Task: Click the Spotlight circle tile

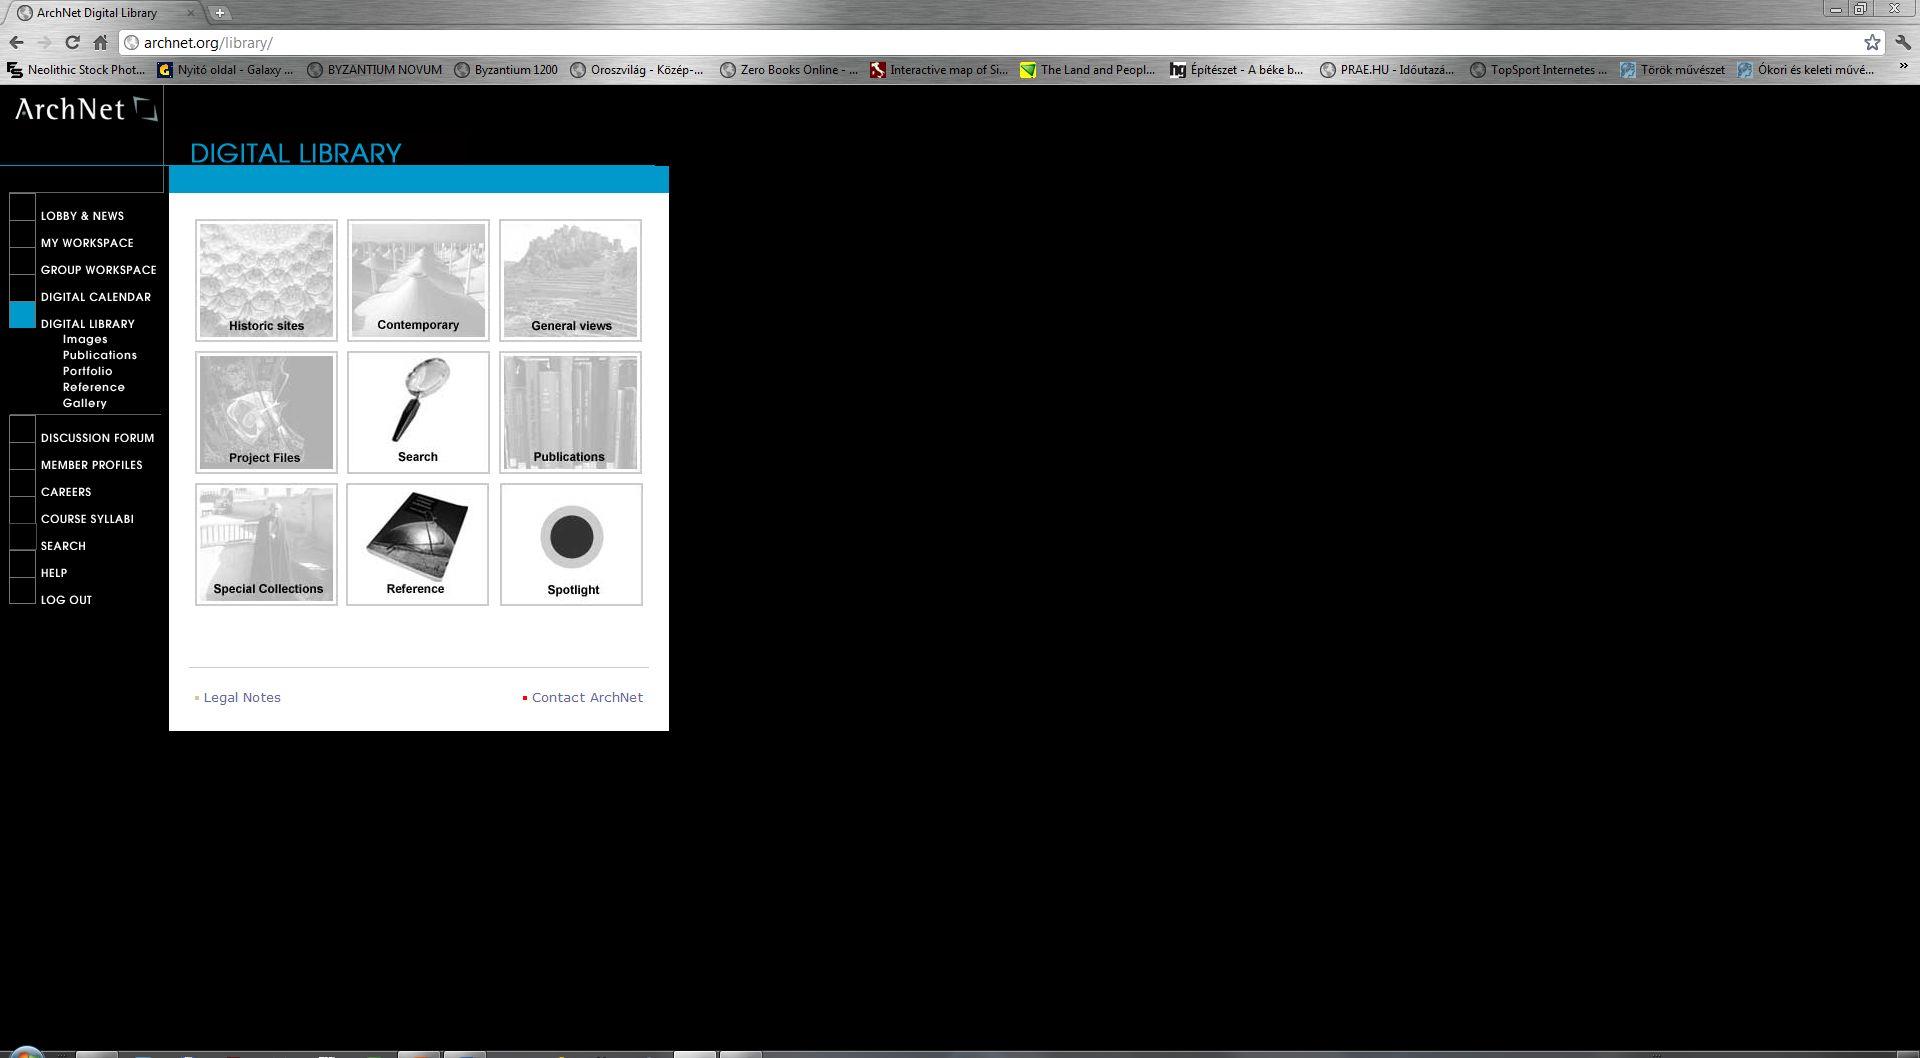Action: pos(571,544)
